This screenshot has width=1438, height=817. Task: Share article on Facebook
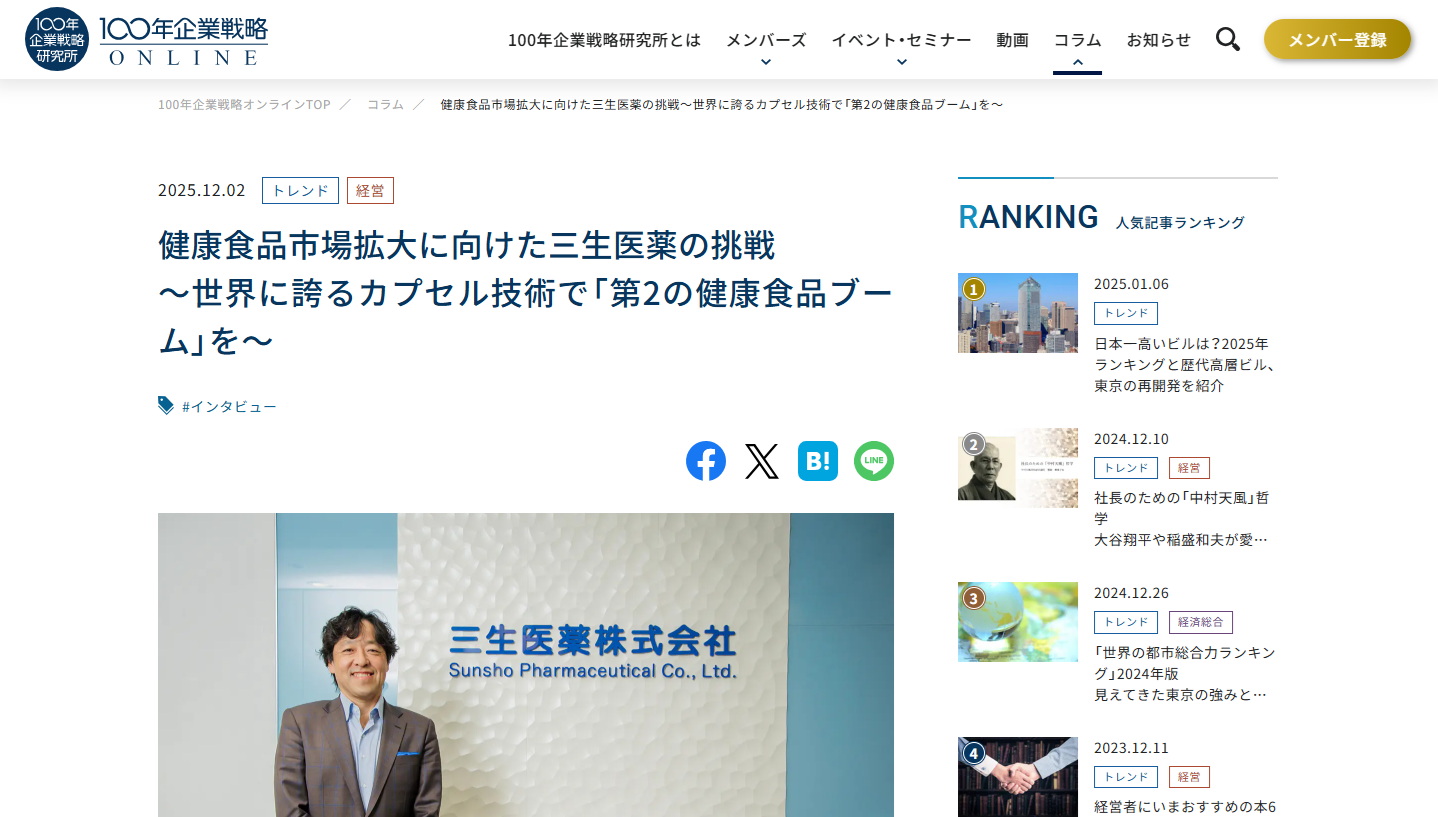point(706,461)
